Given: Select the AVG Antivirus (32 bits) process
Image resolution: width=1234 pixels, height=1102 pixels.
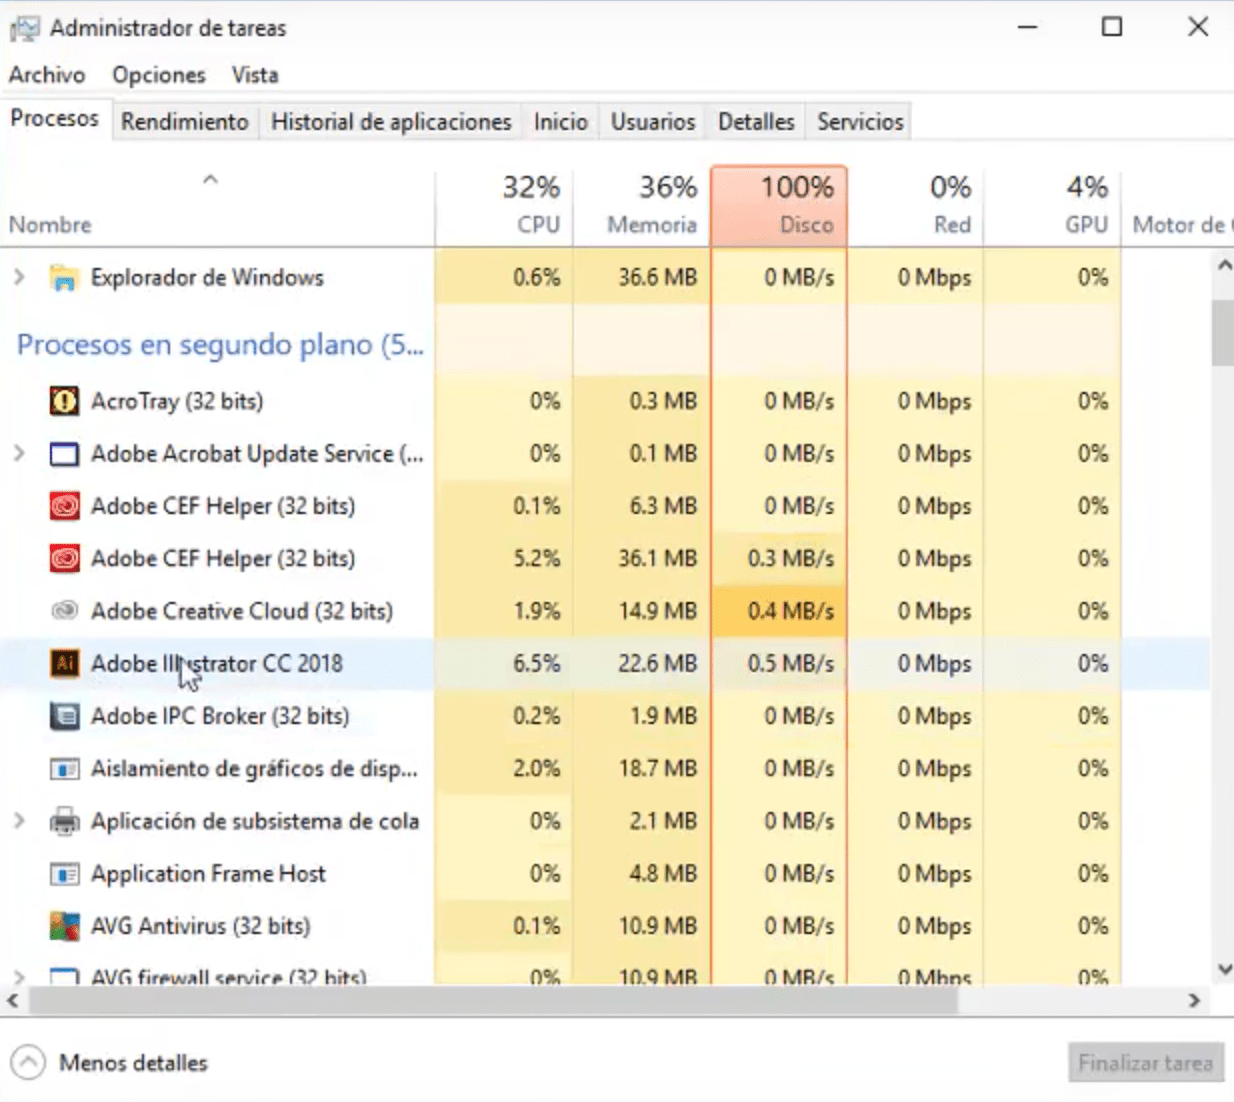Looking at the screenshot, I should (605, 926).
